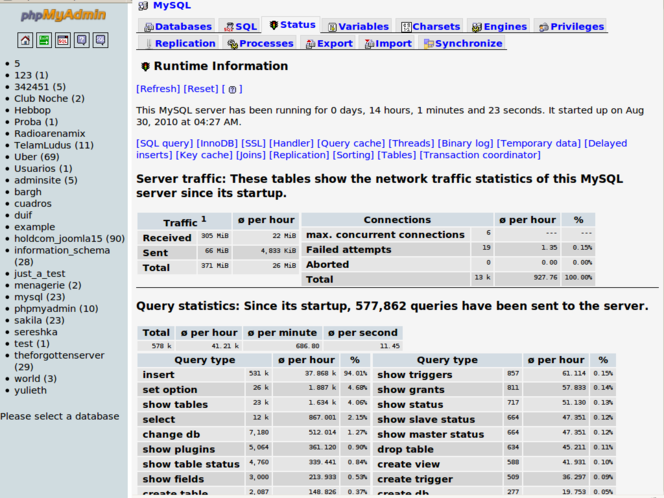Open the Synchronize tab
Image resolution: width=664 pixels, height=498 pixels.
[x=462, y=44]
